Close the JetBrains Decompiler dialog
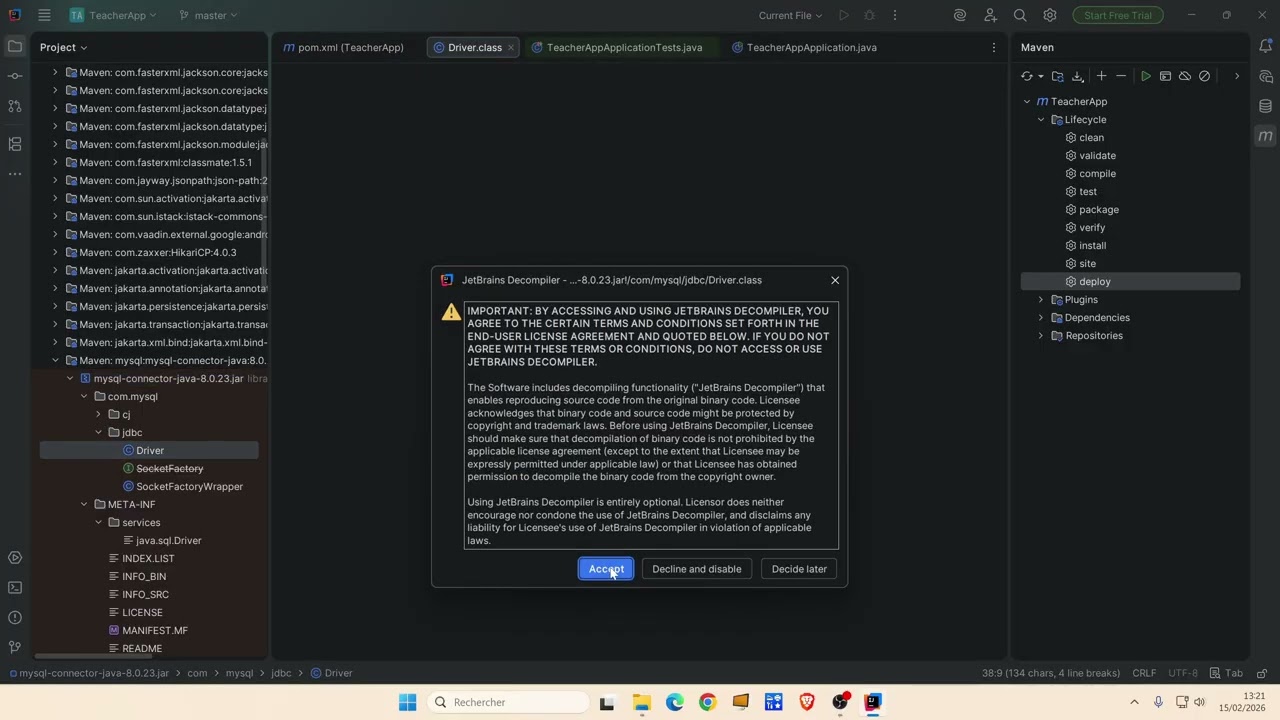Screen dimensions: 1280x720 [x=835, y=280]
